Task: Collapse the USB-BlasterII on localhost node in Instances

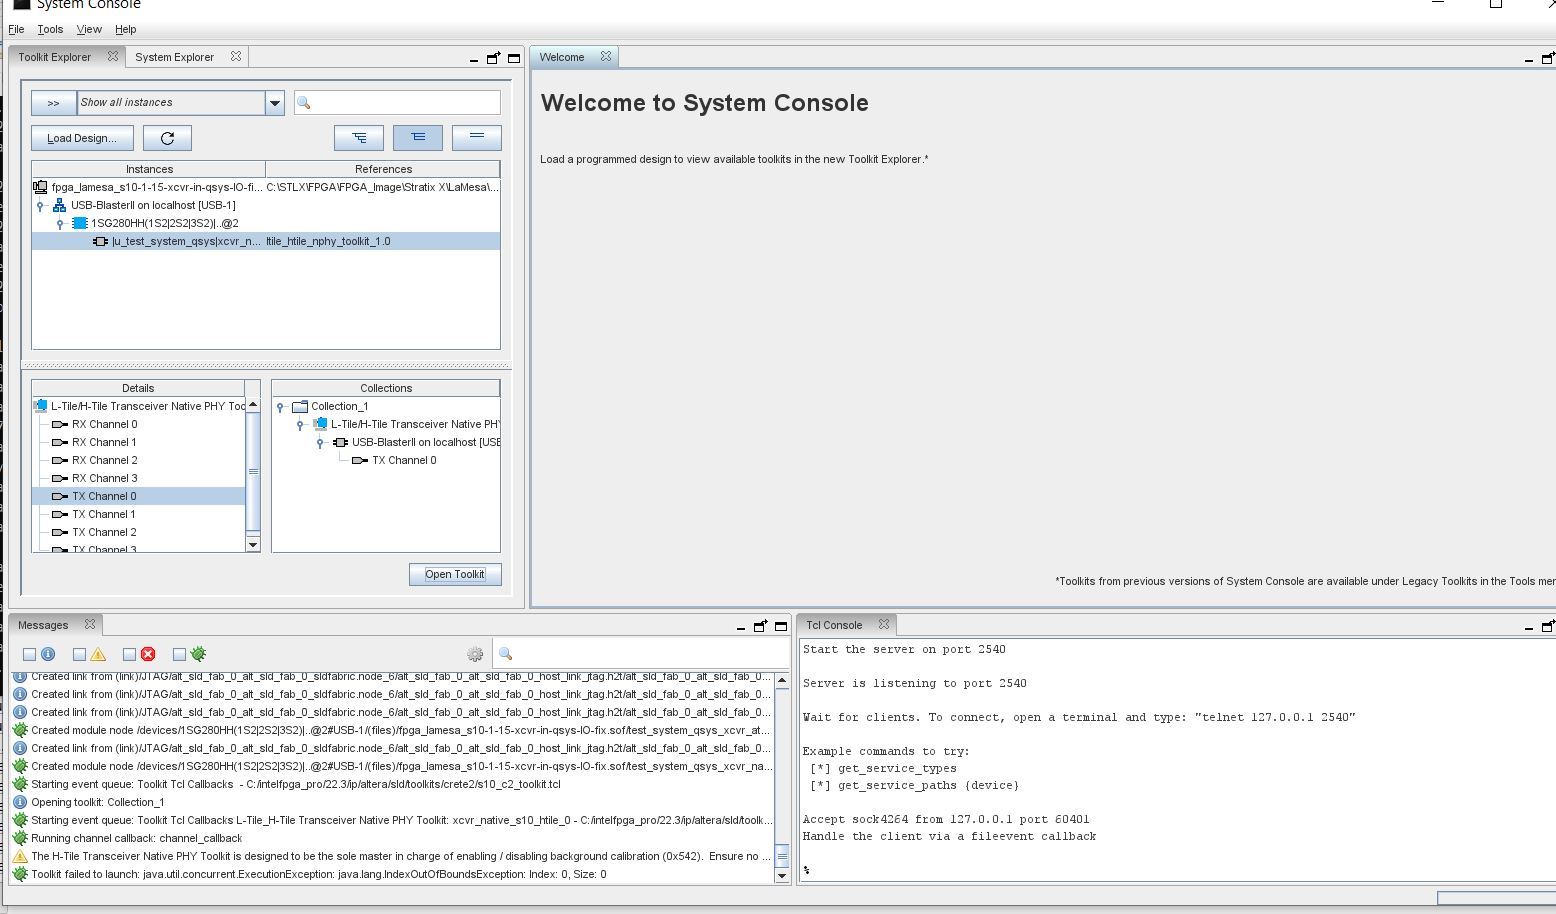Action: [x=40, y=205]
